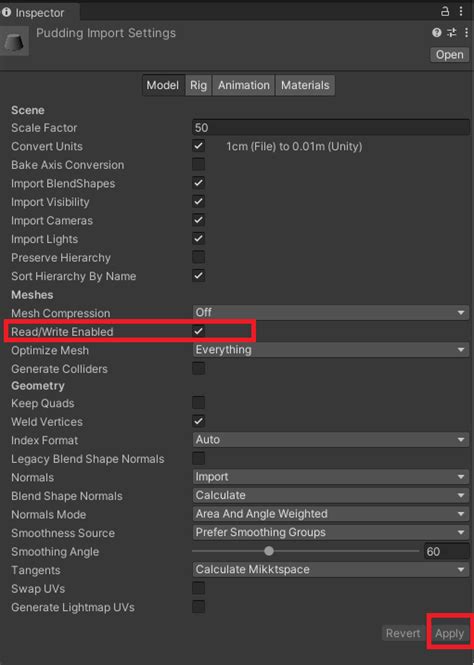Enable Bake Axis Conversion
Image resolution: width=474 pixels, height=665 pixels.
198,164
